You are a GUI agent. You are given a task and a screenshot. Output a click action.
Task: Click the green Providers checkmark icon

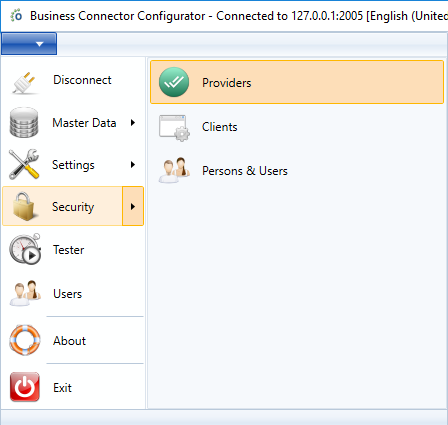tap(174, 82)
